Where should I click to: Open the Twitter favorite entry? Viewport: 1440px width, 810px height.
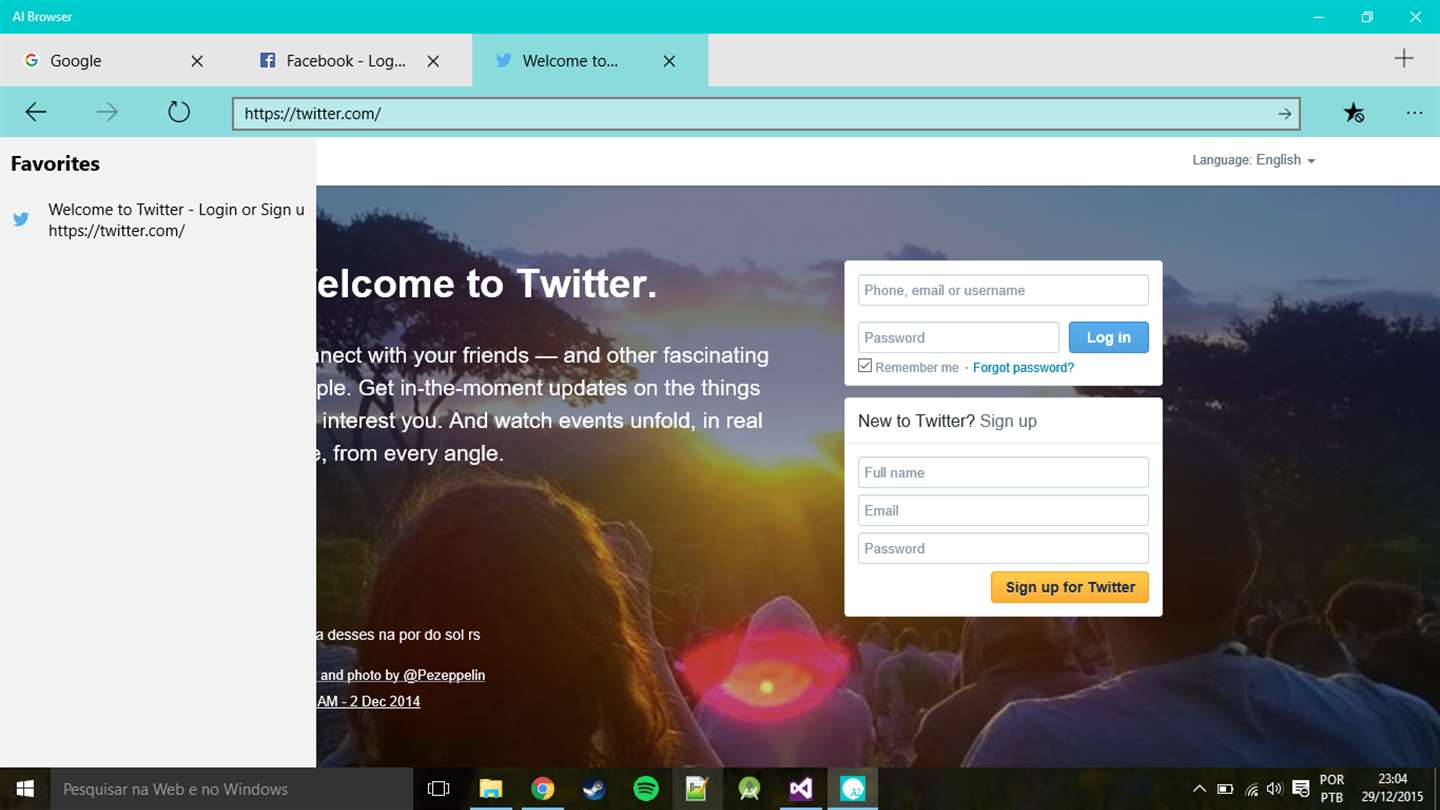point(158,220)
